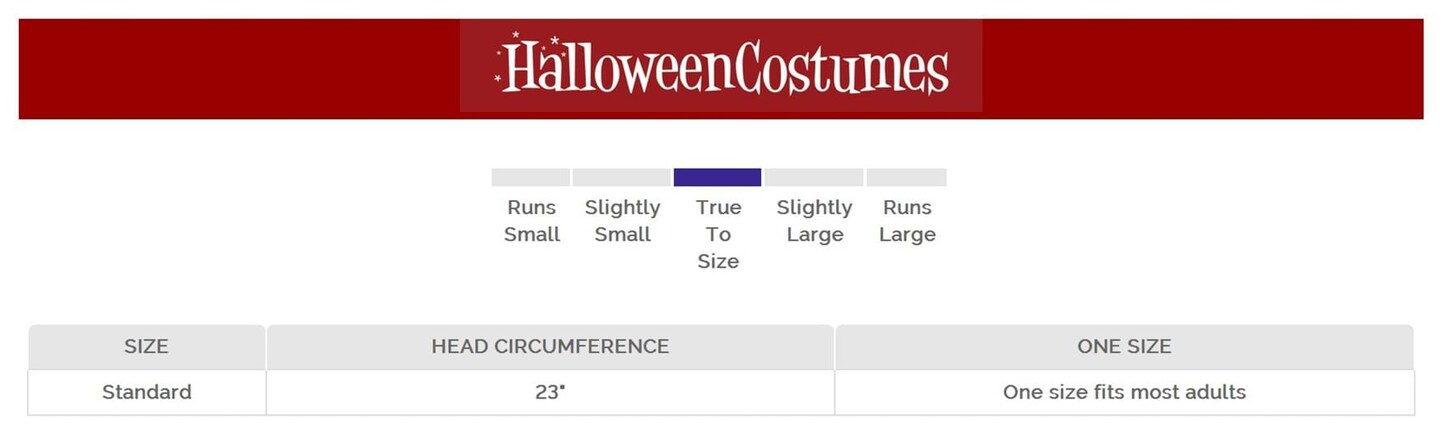Select the Runs Large fit label
Viewport: 1440px width, 443px height.
[x=907, y=221]
